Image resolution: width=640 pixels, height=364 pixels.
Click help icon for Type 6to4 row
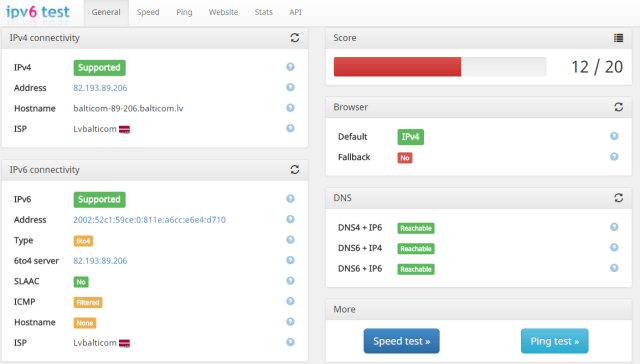pos(290,240)
